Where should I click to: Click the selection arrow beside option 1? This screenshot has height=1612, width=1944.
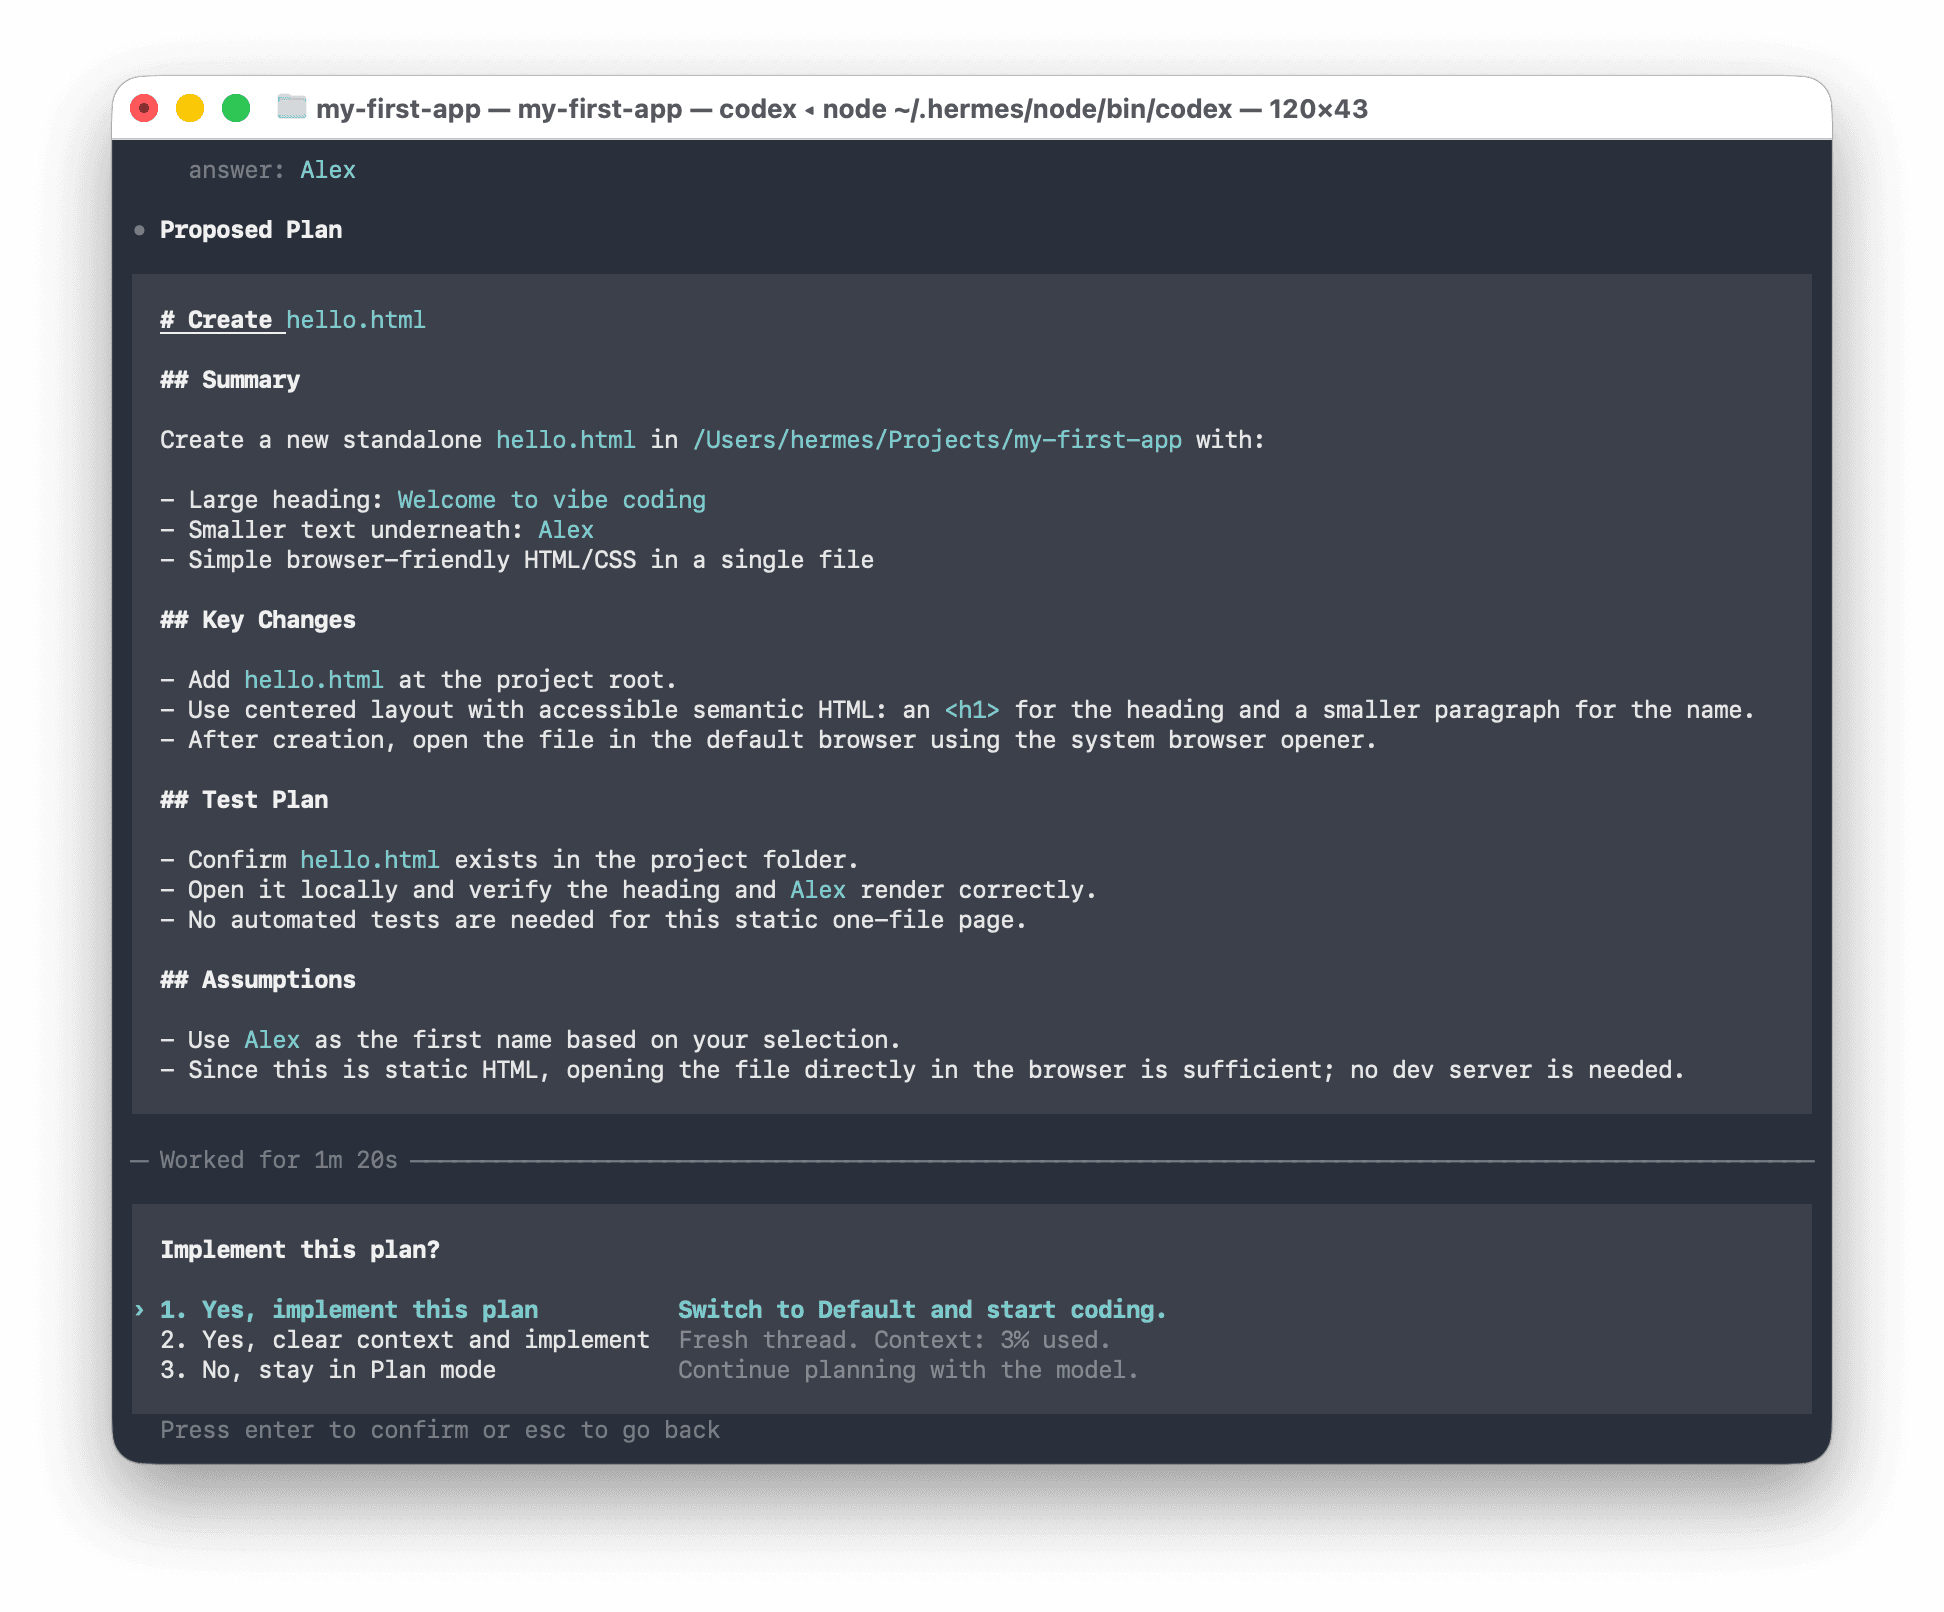(140, 1310)
